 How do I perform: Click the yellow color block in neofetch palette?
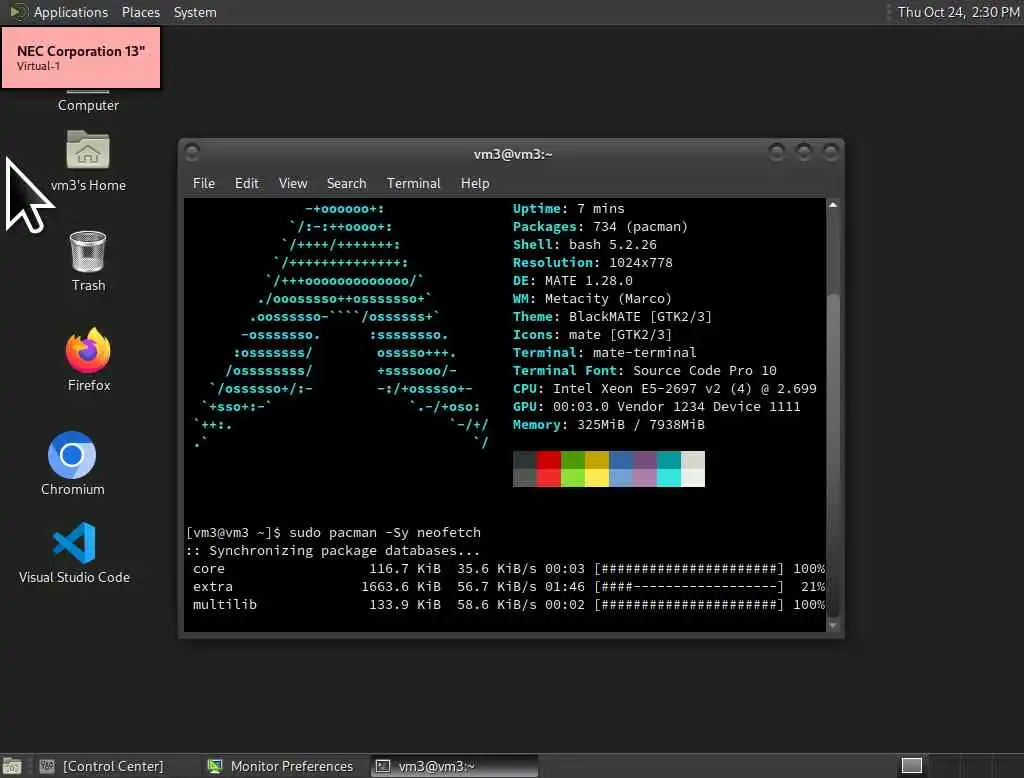[x=597, y=468]
